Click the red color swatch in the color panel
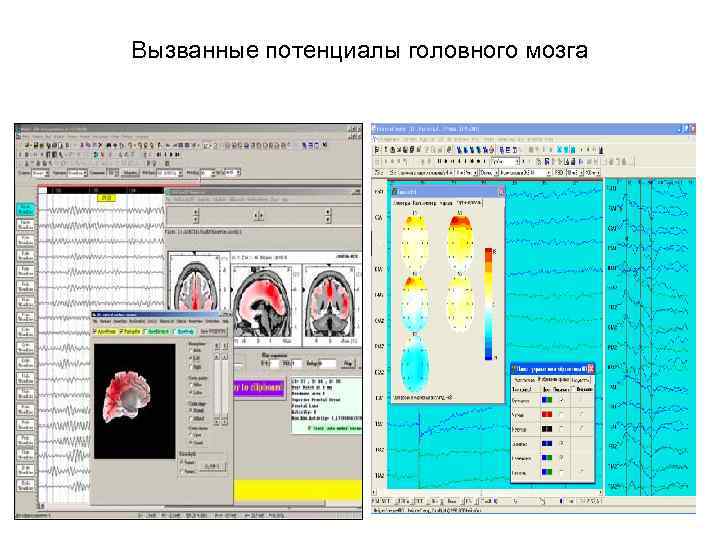720x540 pixels. (547, 414)
